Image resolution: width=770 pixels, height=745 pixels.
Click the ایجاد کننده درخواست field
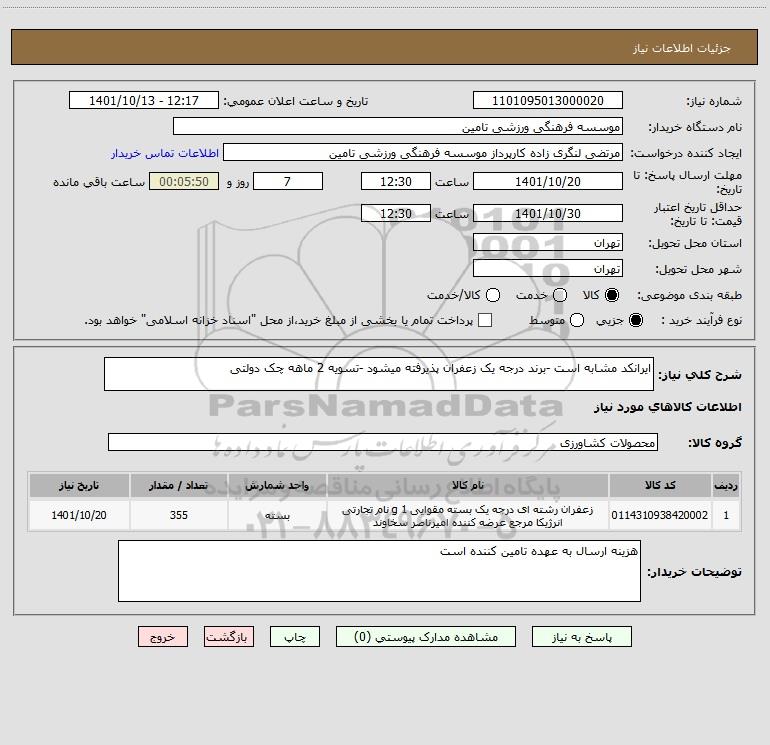coord(423,152)
